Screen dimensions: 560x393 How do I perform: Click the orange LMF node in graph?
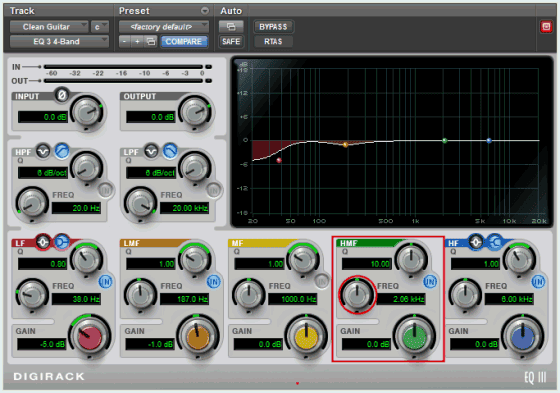[x=345, y=145]
